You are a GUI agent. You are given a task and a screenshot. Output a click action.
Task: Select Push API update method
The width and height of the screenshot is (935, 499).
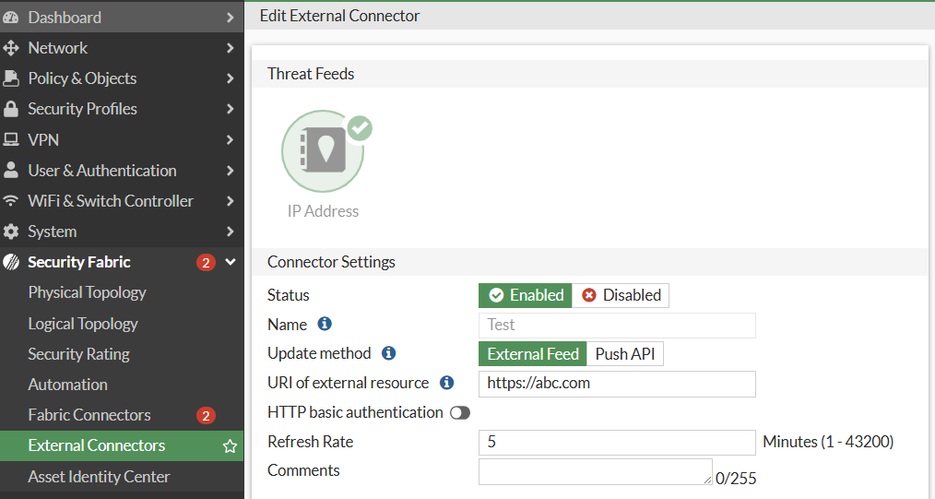(626, 354)
